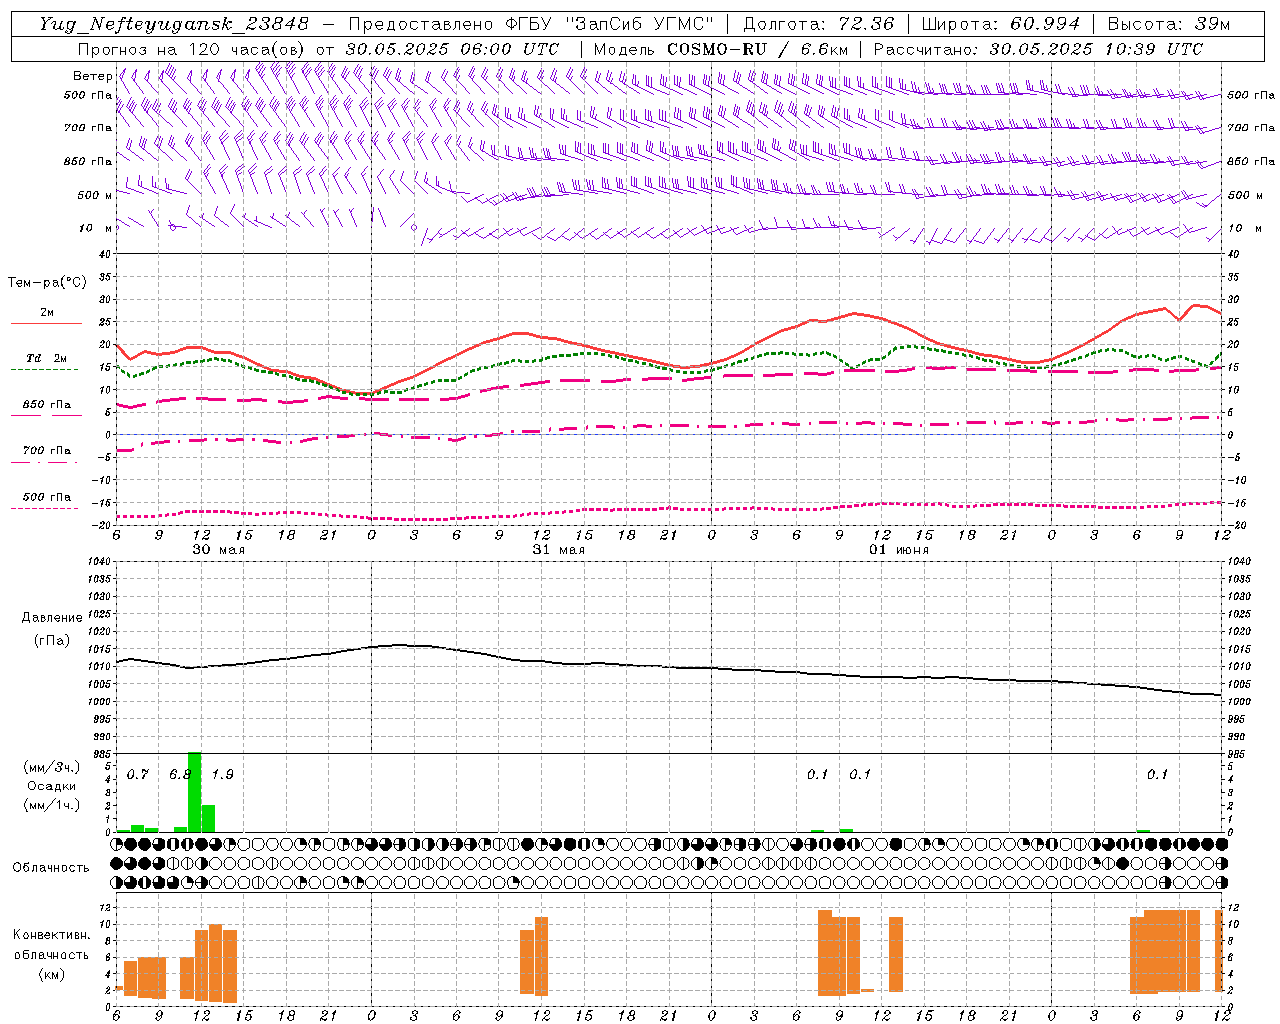The height and width of the screenshot is (1024, 1280).
Task: Click the tallest green precipitation bar
Action: tap(194, 792)
